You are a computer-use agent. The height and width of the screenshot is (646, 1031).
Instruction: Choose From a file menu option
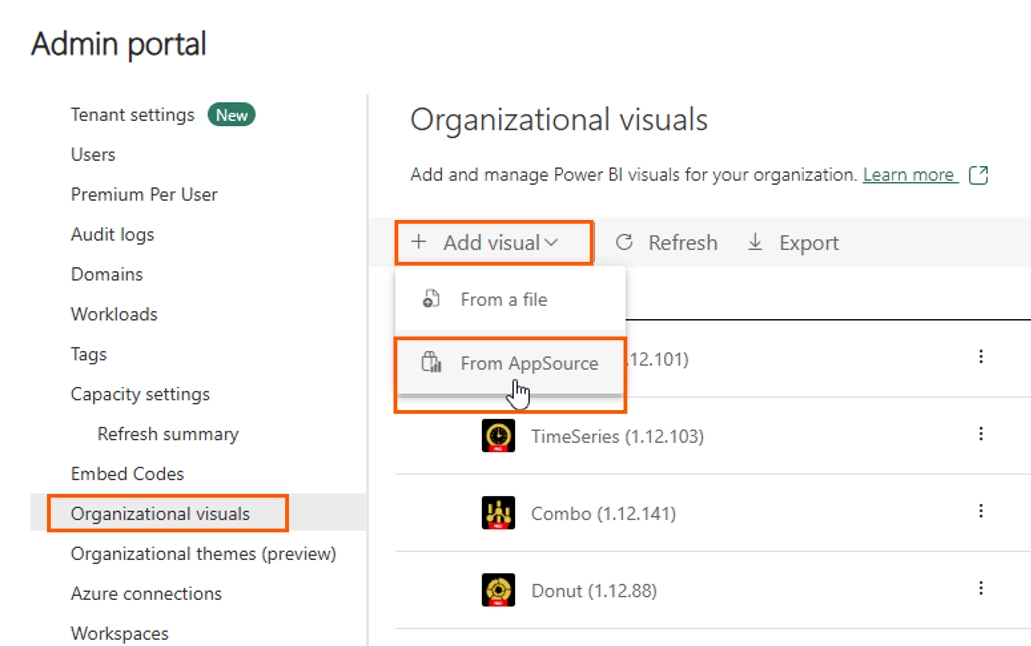[510, 299]
